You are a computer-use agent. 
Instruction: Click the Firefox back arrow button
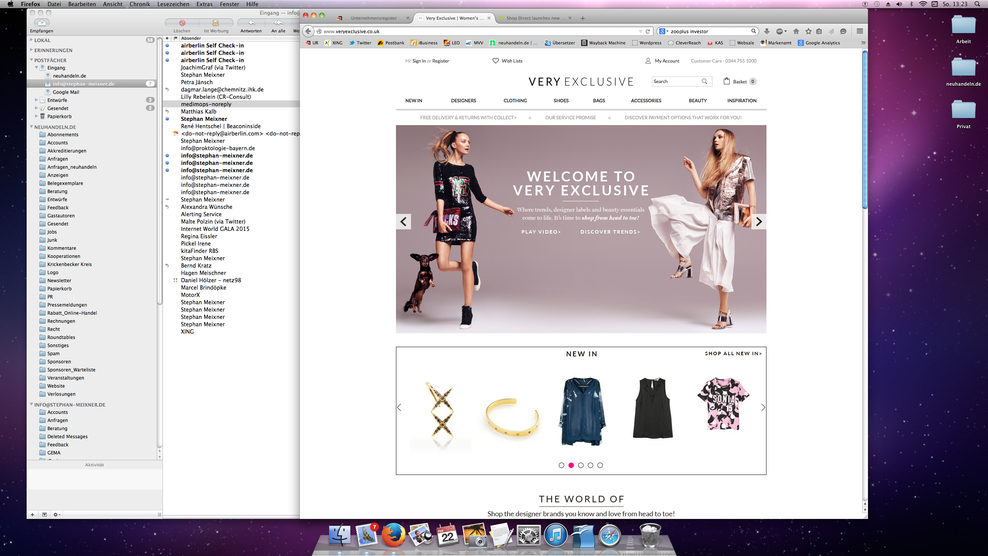click(x=308, y=31)
